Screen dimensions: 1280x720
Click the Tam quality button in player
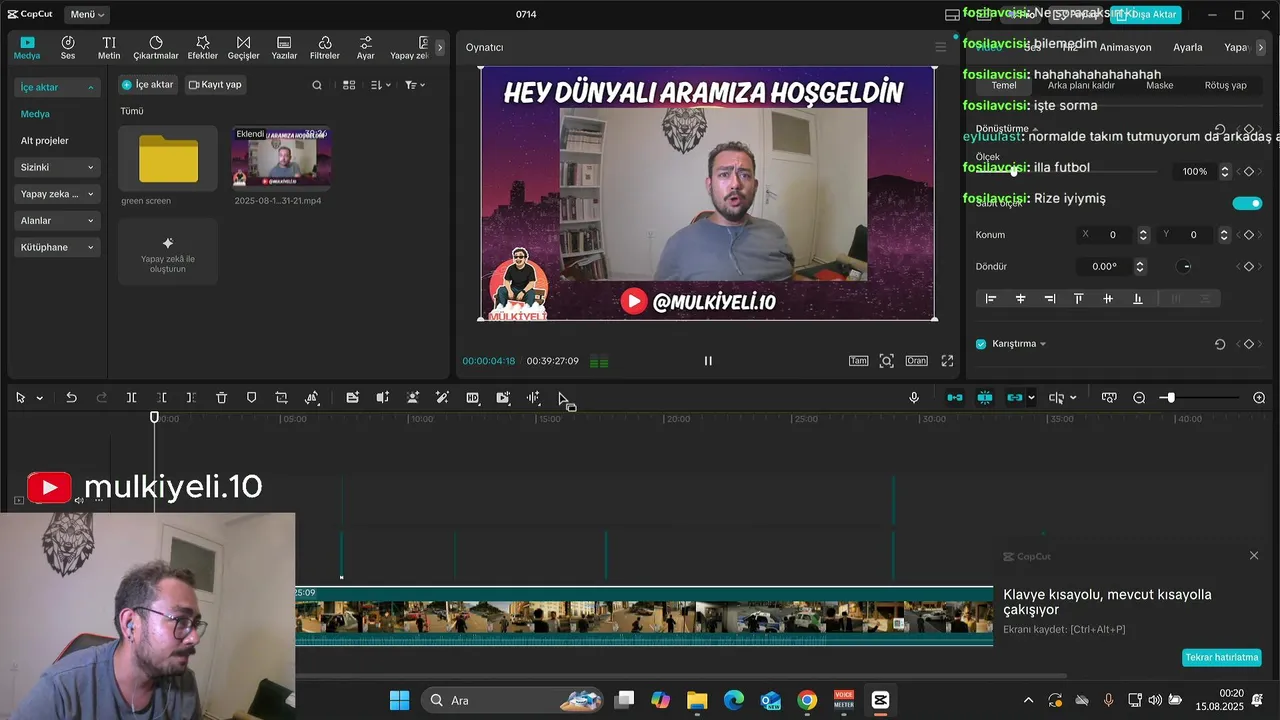tap(858, 361)
